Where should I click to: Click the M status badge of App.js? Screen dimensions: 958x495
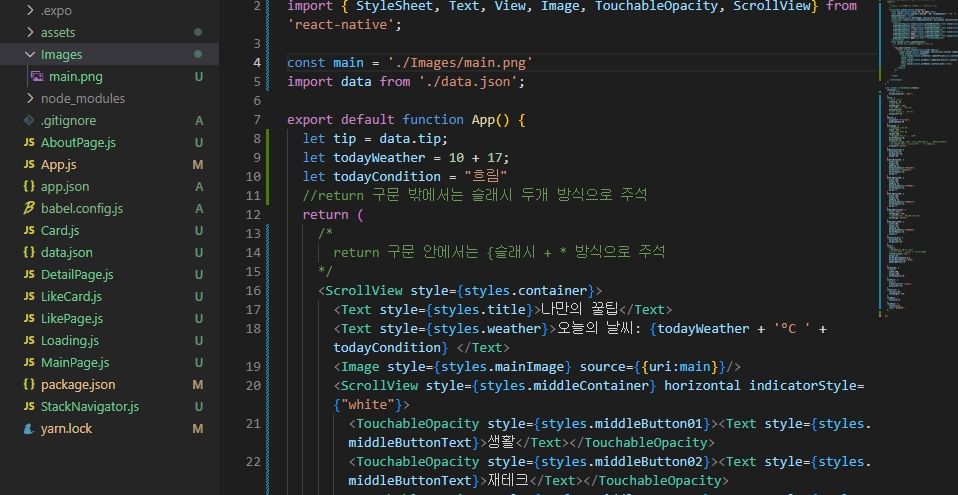(198, 164)
